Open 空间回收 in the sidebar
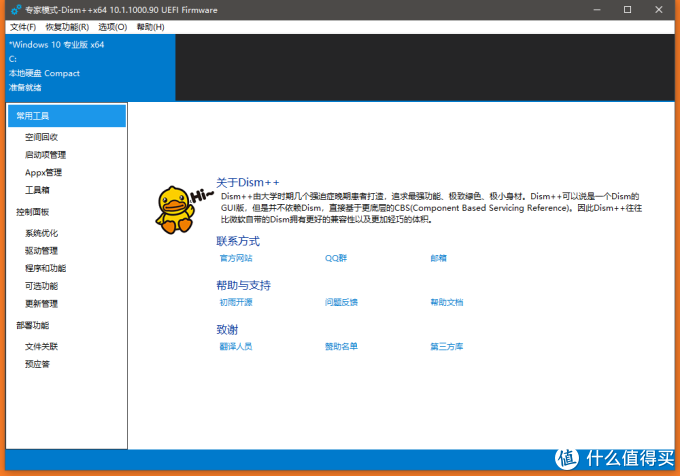This screenshot has height=476, width=680. 41,137
